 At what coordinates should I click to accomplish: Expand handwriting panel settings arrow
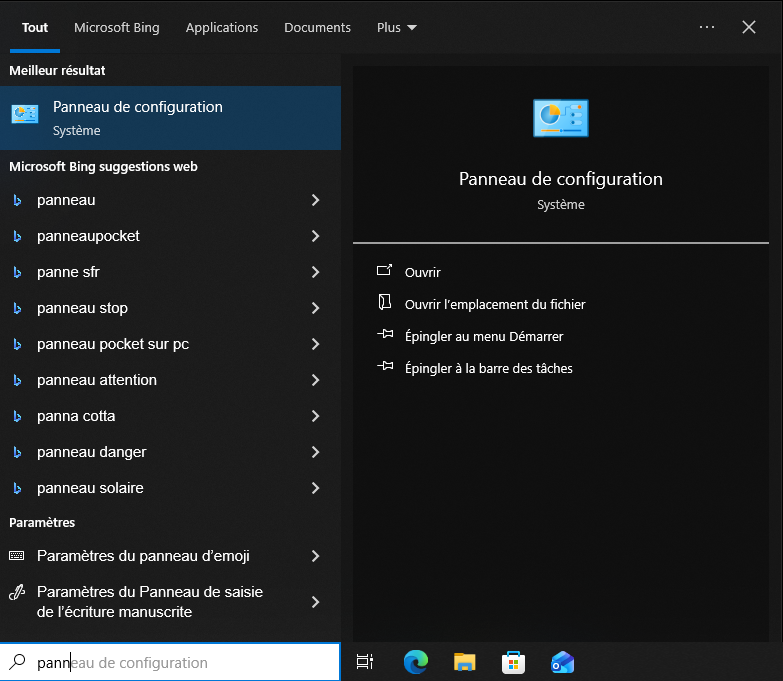click(x=315, y=602)
